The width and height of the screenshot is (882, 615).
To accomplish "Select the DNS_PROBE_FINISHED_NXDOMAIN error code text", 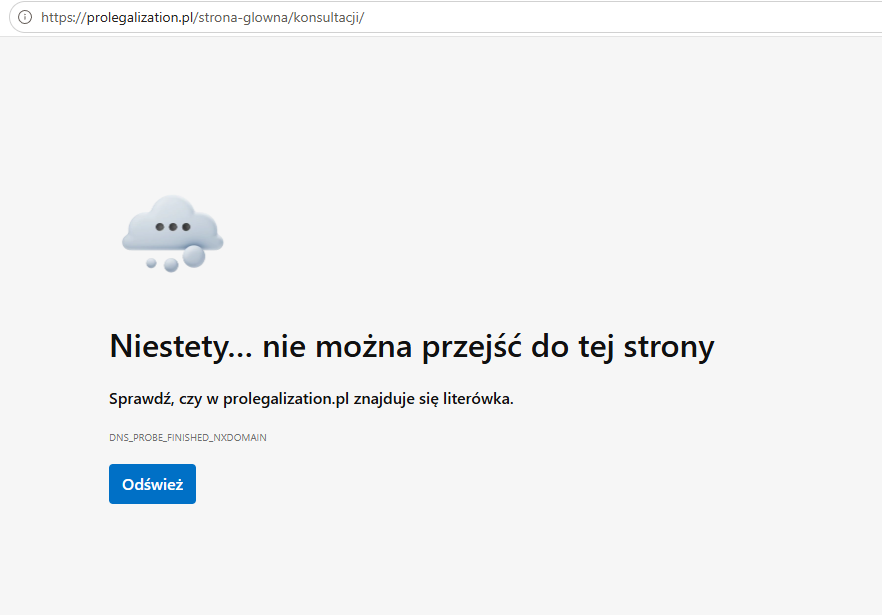I will 188,438.
